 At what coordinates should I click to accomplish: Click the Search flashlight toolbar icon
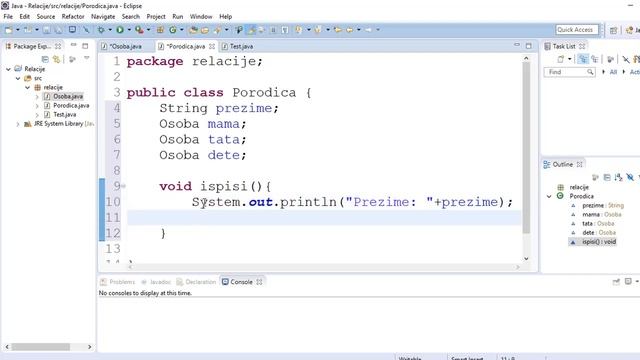coord(217,30)
